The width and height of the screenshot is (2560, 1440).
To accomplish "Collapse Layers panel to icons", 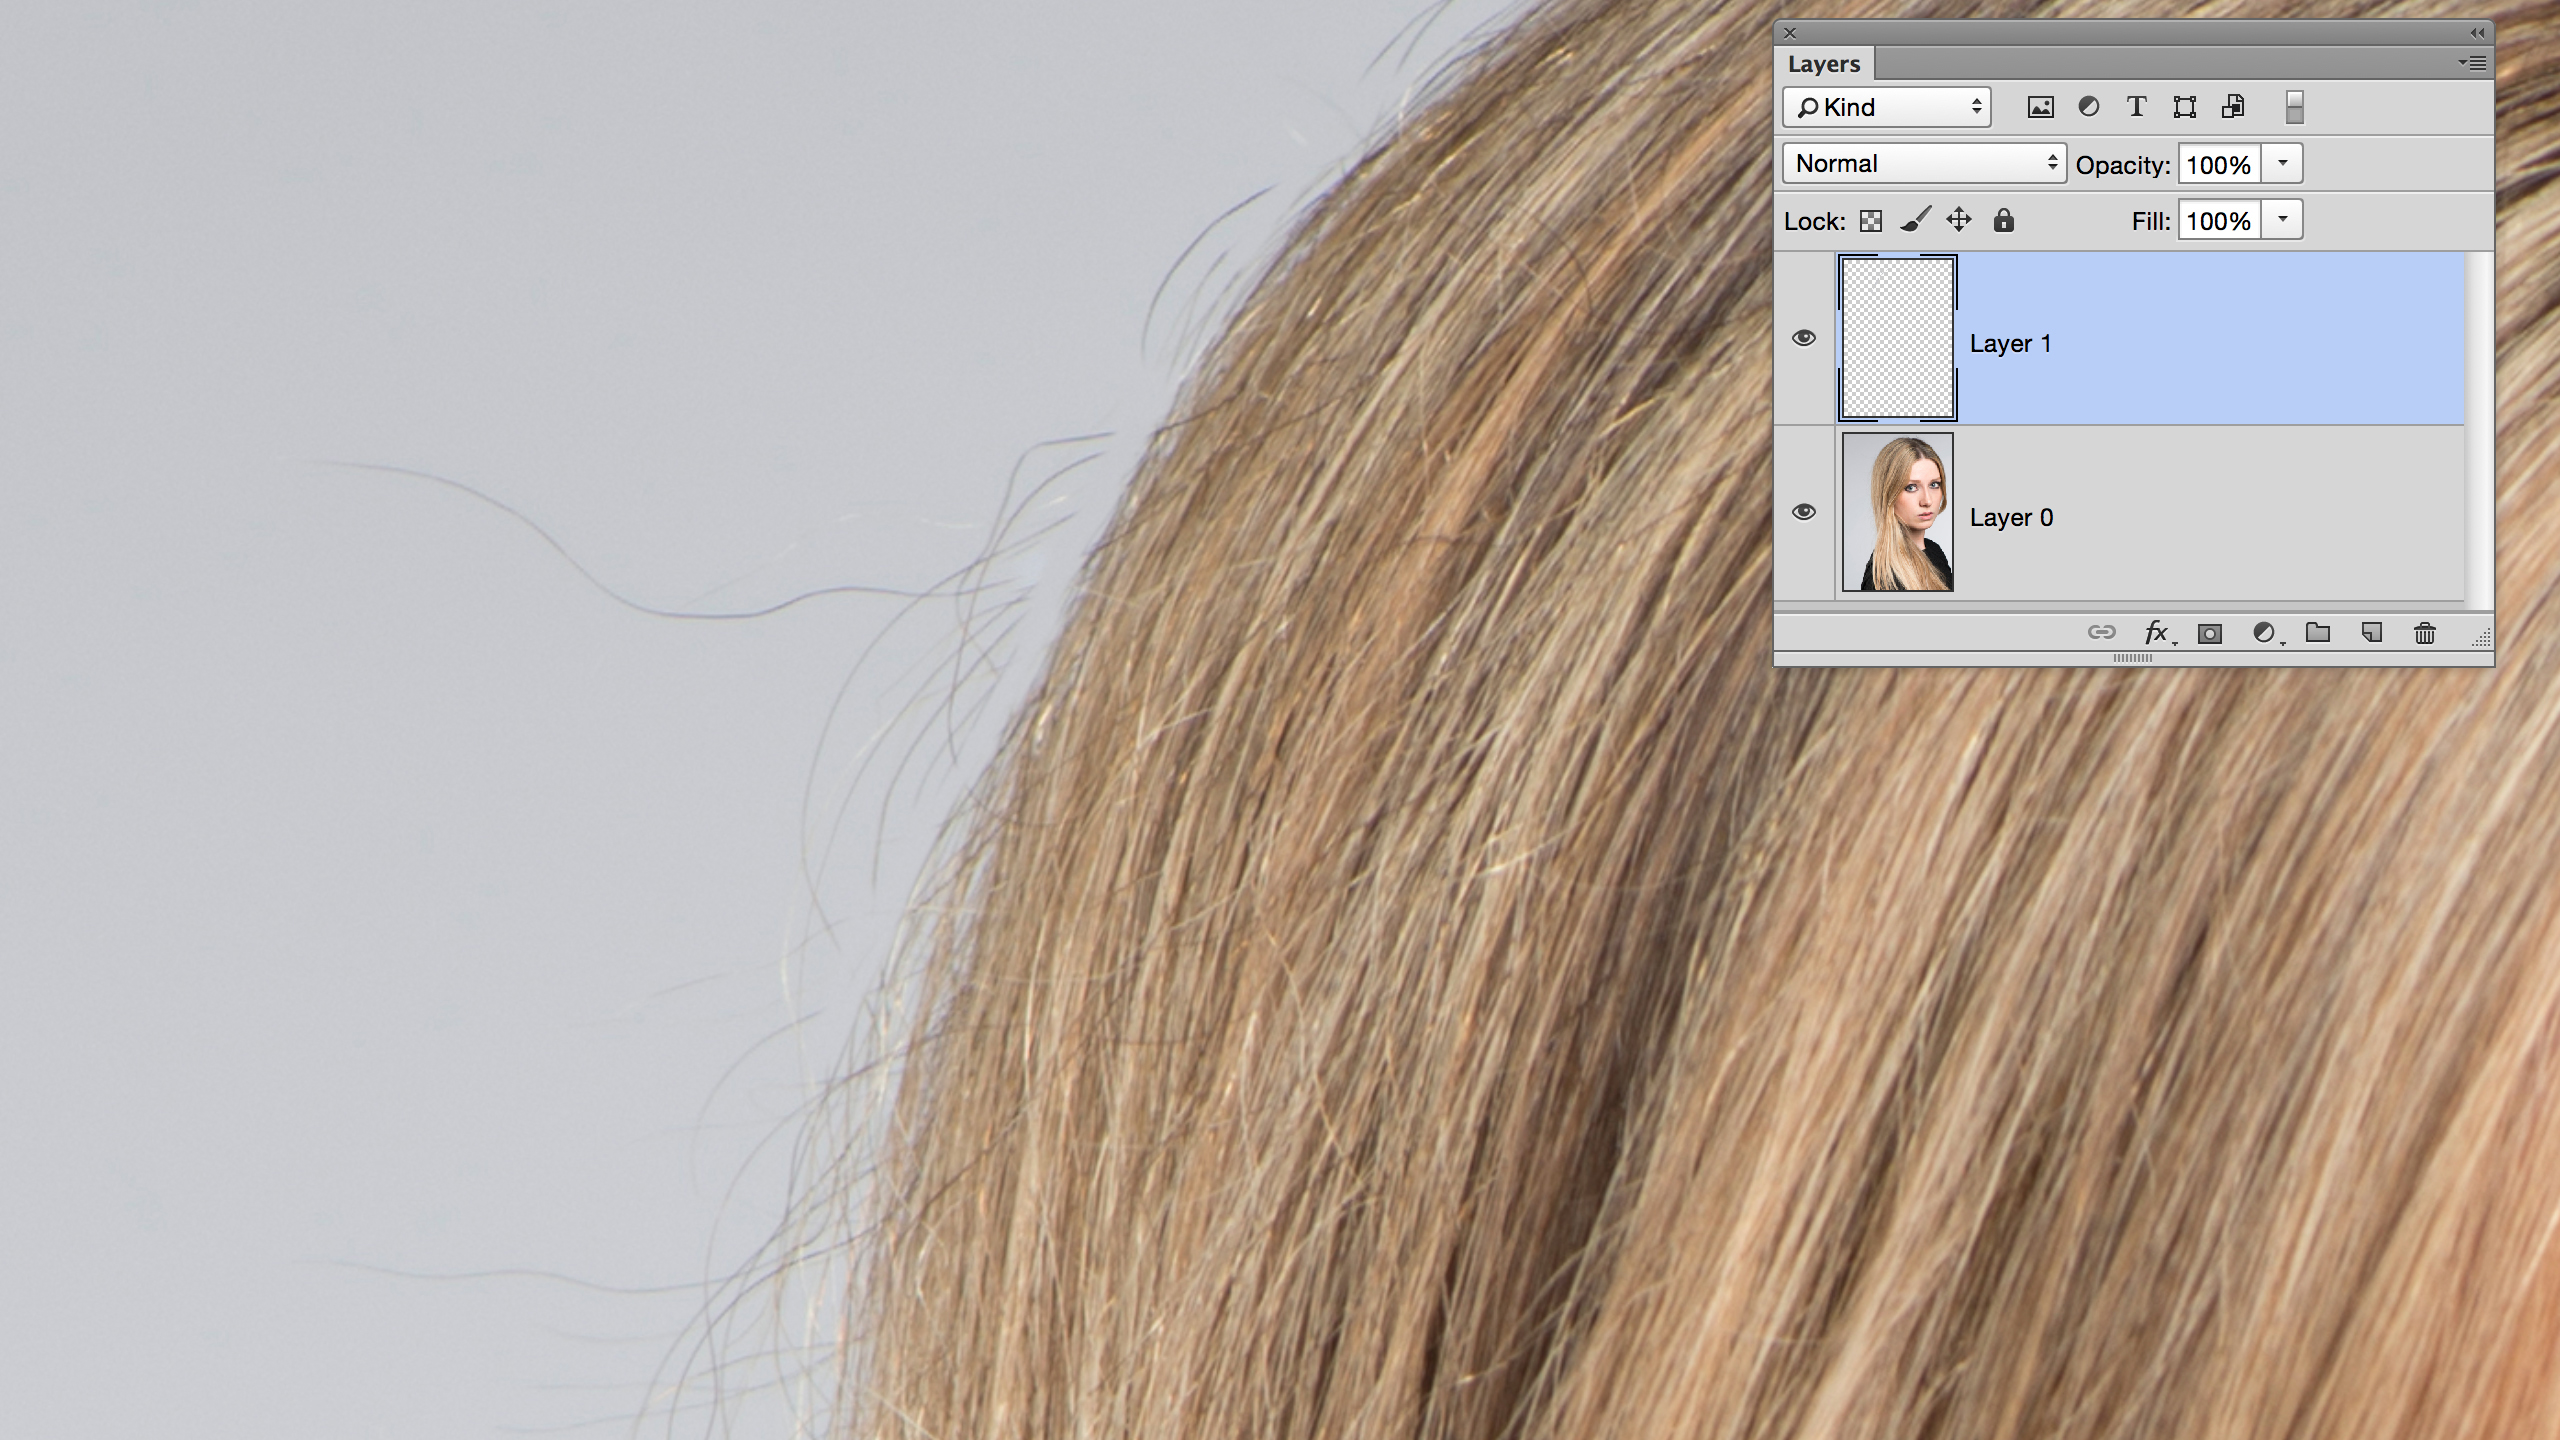I will (2477, 33).
